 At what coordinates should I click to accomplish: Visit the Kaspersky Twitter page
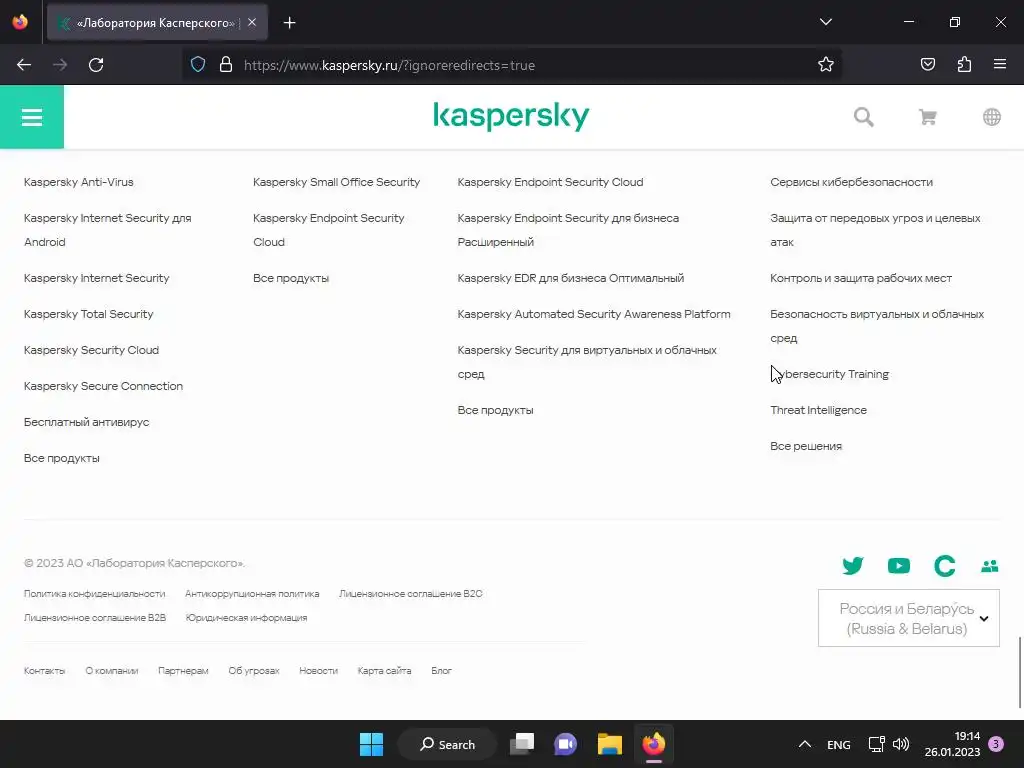pos(852,566)
